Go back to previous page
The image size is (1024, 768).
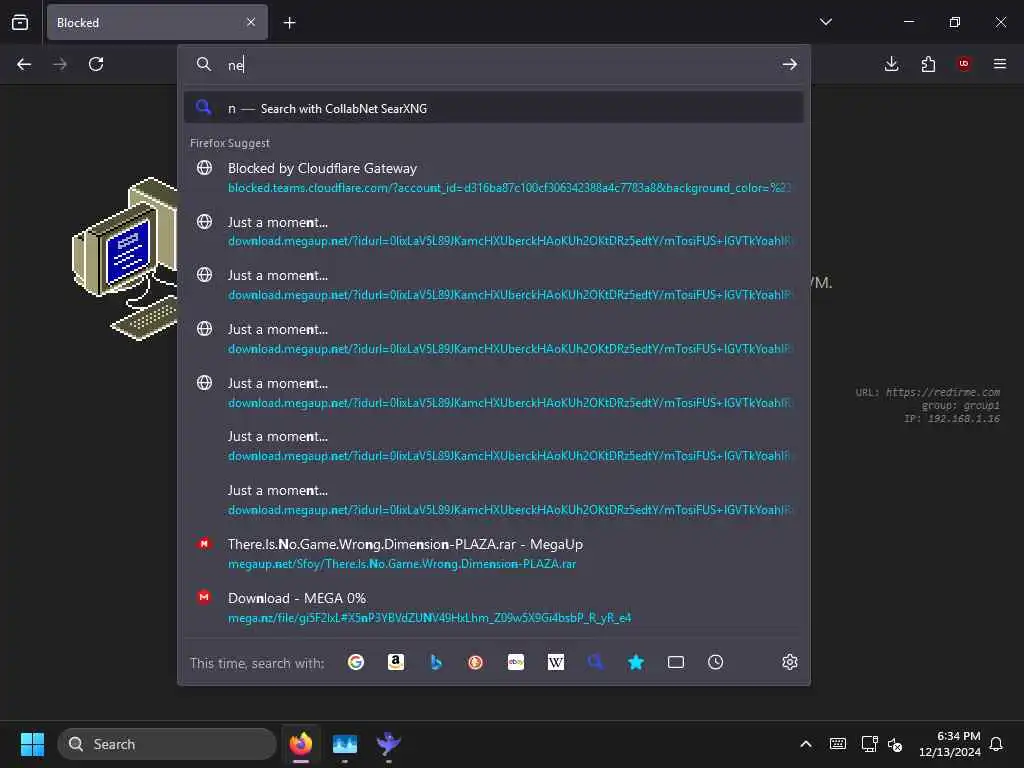24,64
